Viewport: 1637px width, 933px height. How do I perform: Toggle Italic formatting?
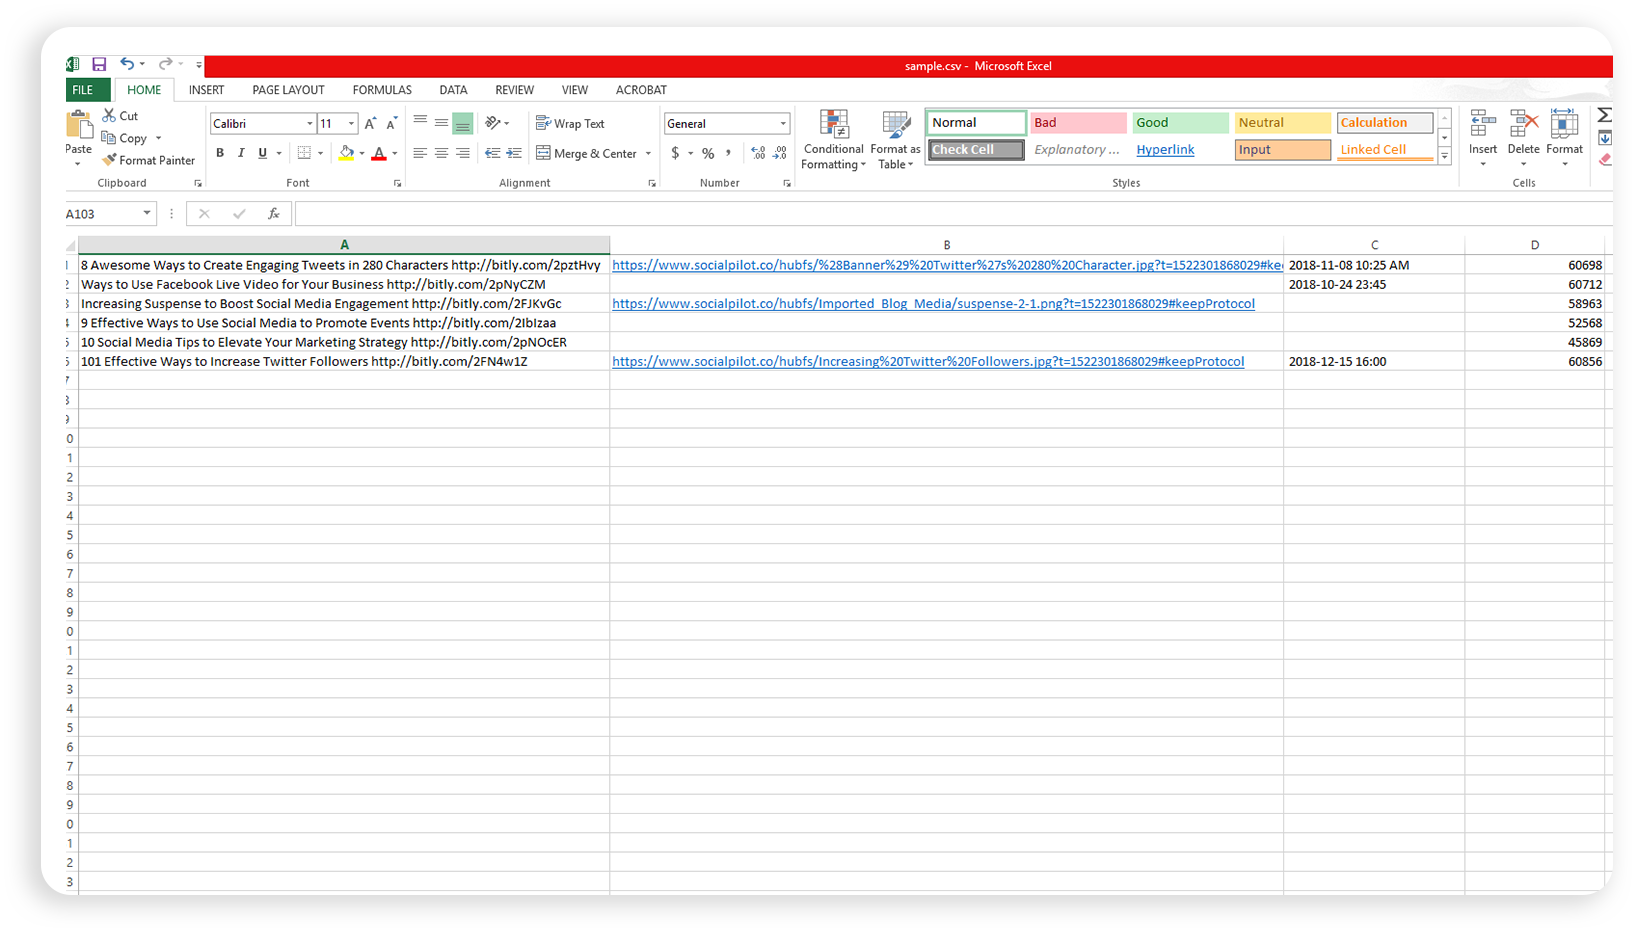[241, 153]
